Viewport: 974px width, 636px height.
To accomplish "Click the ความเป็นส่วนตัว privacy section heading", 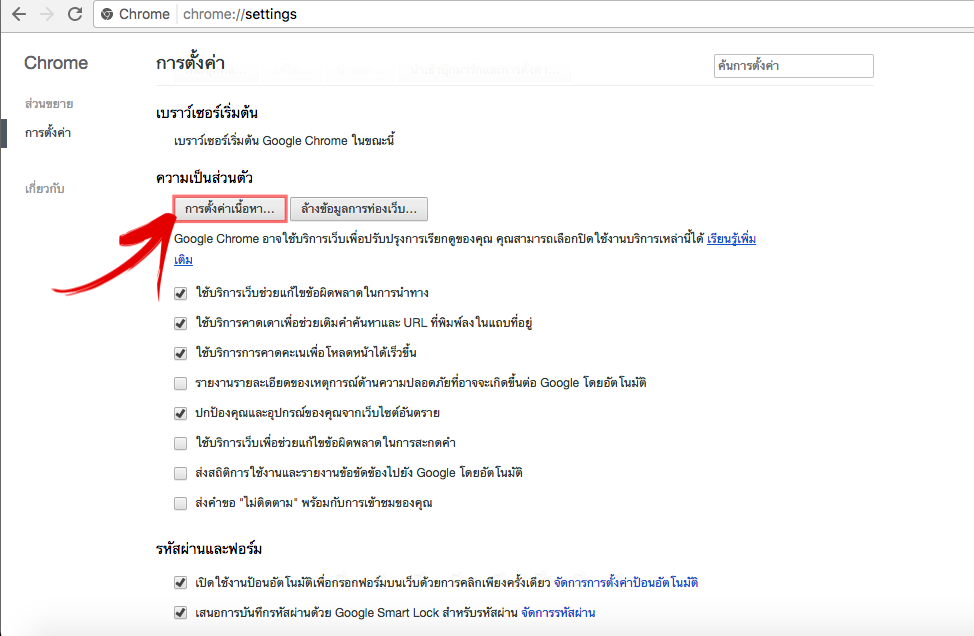I will (x=204, y=178).
